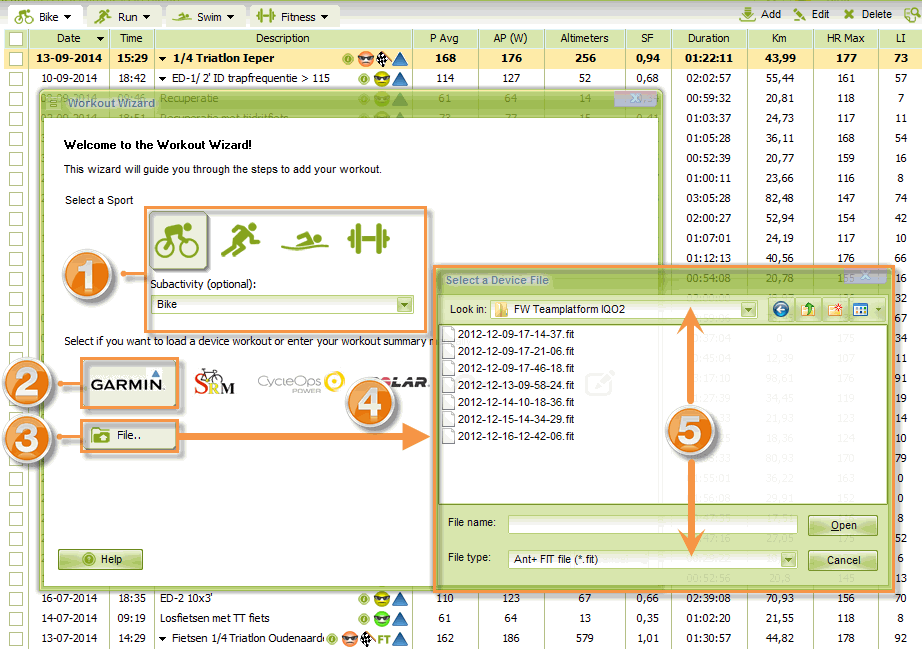This screenshot has width=922, height=651.
Task: Switch to the Run tab
Action: point(124,16)
